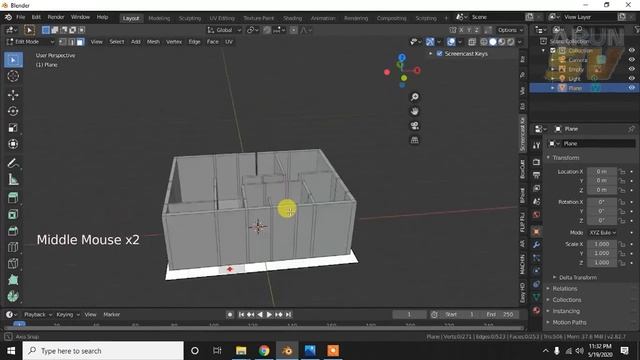The width and height of the screenshot is (640, 360).
Task: Expand the Collections panel
Action: click(x=567, y=300)
